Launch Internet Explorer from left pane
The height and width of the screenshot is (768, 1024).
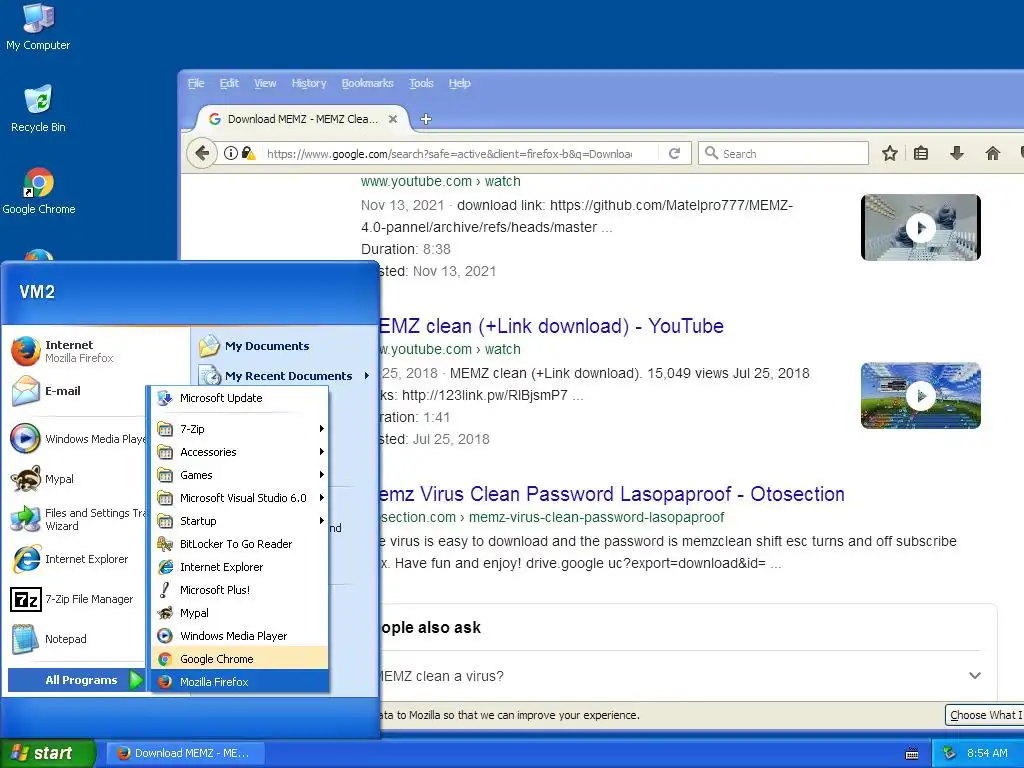point(70,559)
